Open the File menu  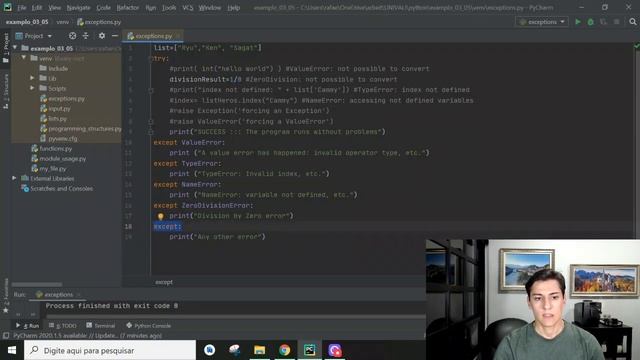coord(22,8)
